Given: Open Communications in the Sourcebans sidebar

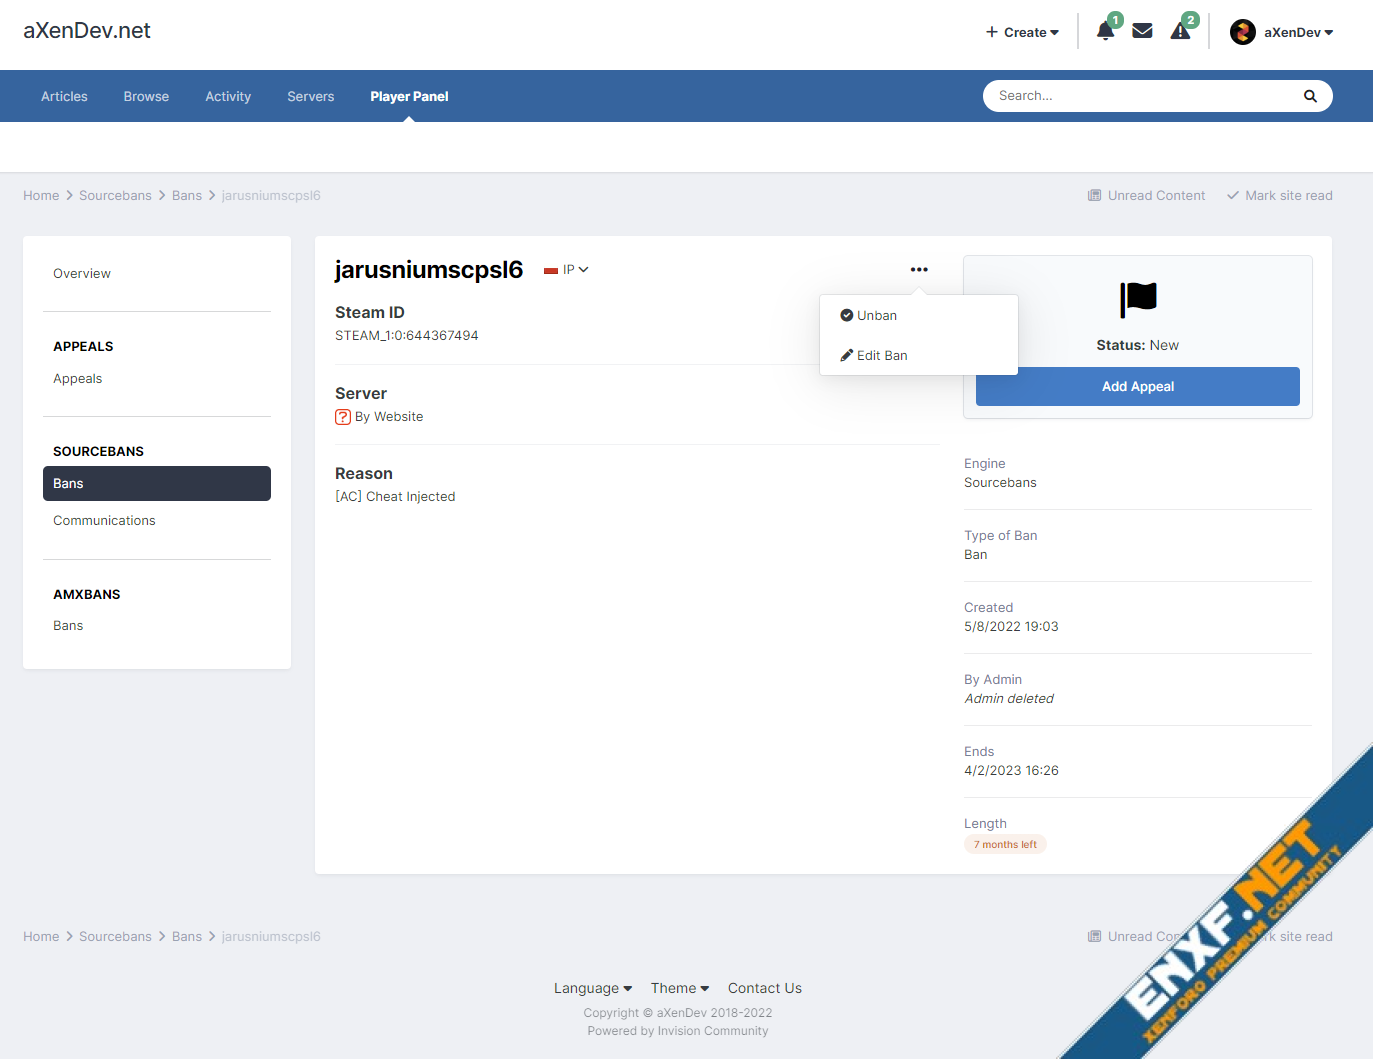Looking at the screenshot, I should (x=104, y=520).
